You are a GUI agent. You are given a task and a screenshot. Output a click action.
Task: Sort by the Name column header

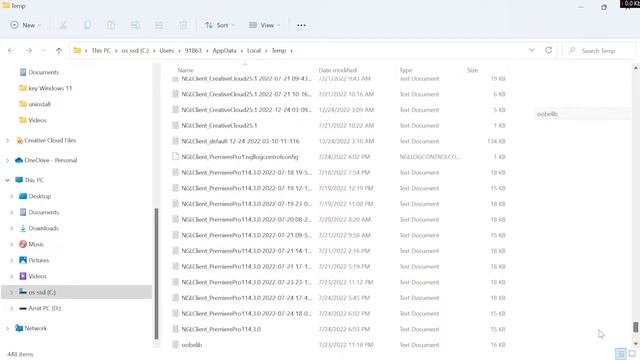click(x=185, y=70)
